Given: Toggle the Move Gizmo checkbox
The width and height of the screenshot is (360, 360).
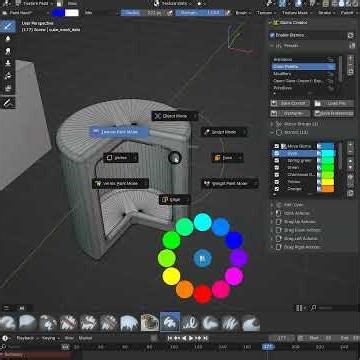Looking at the screenshot, I should pos(276,146).
